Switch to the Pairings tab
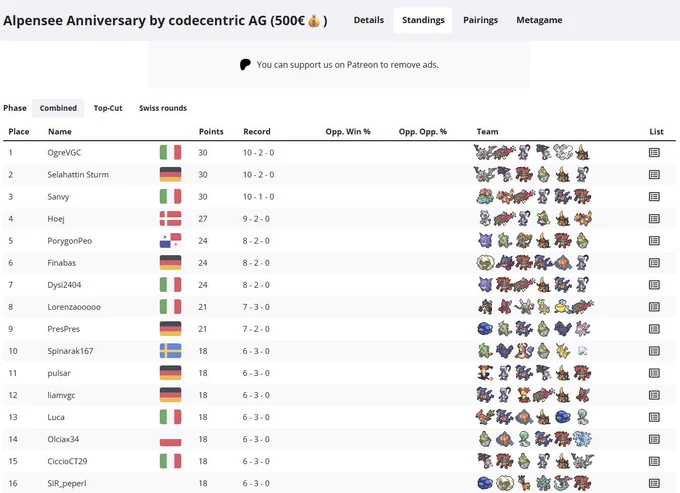 pos(481,20)
